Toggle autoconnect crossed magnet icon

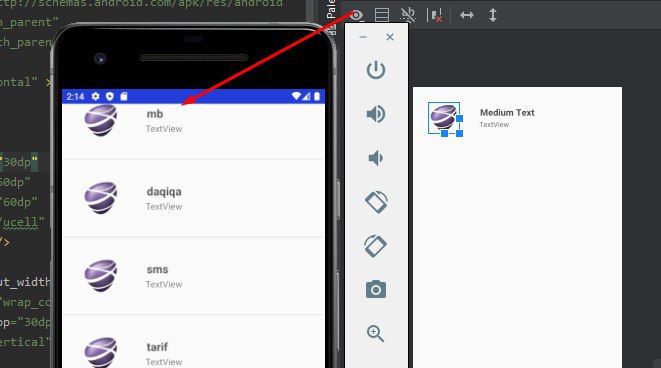[408, 15]
